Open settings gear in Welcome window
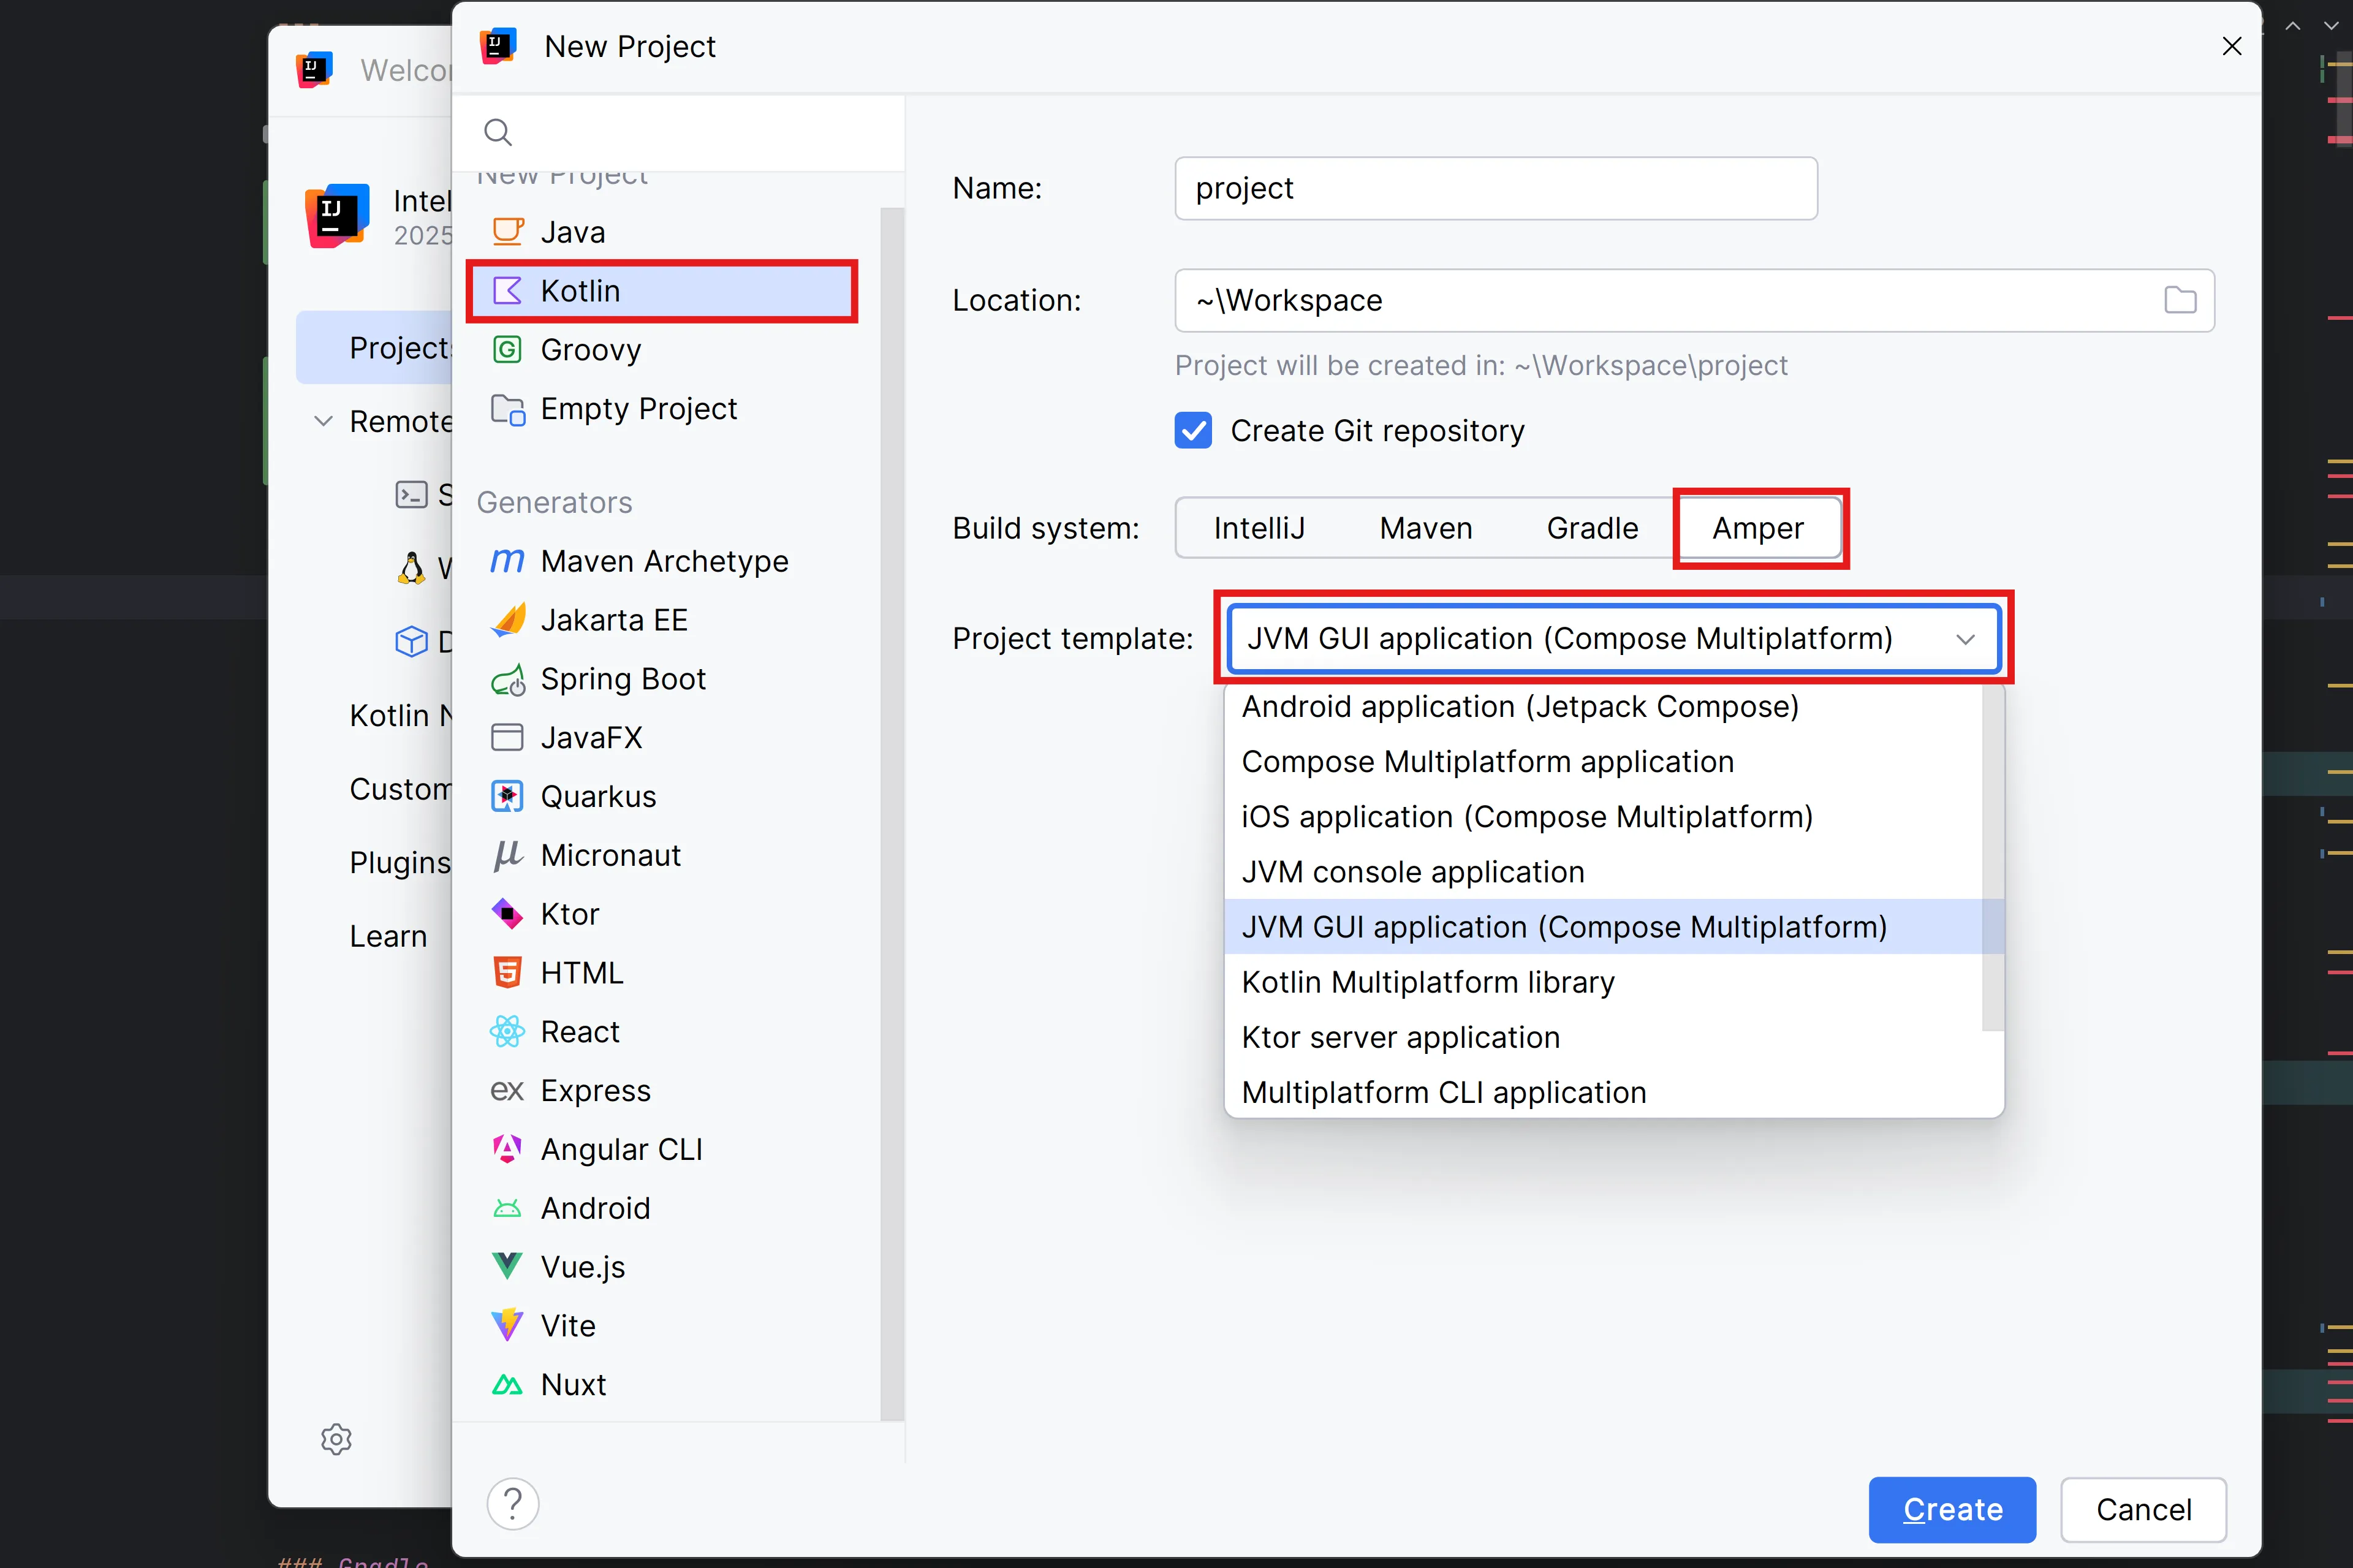 pyautogui.click(x=336, y=1439)
